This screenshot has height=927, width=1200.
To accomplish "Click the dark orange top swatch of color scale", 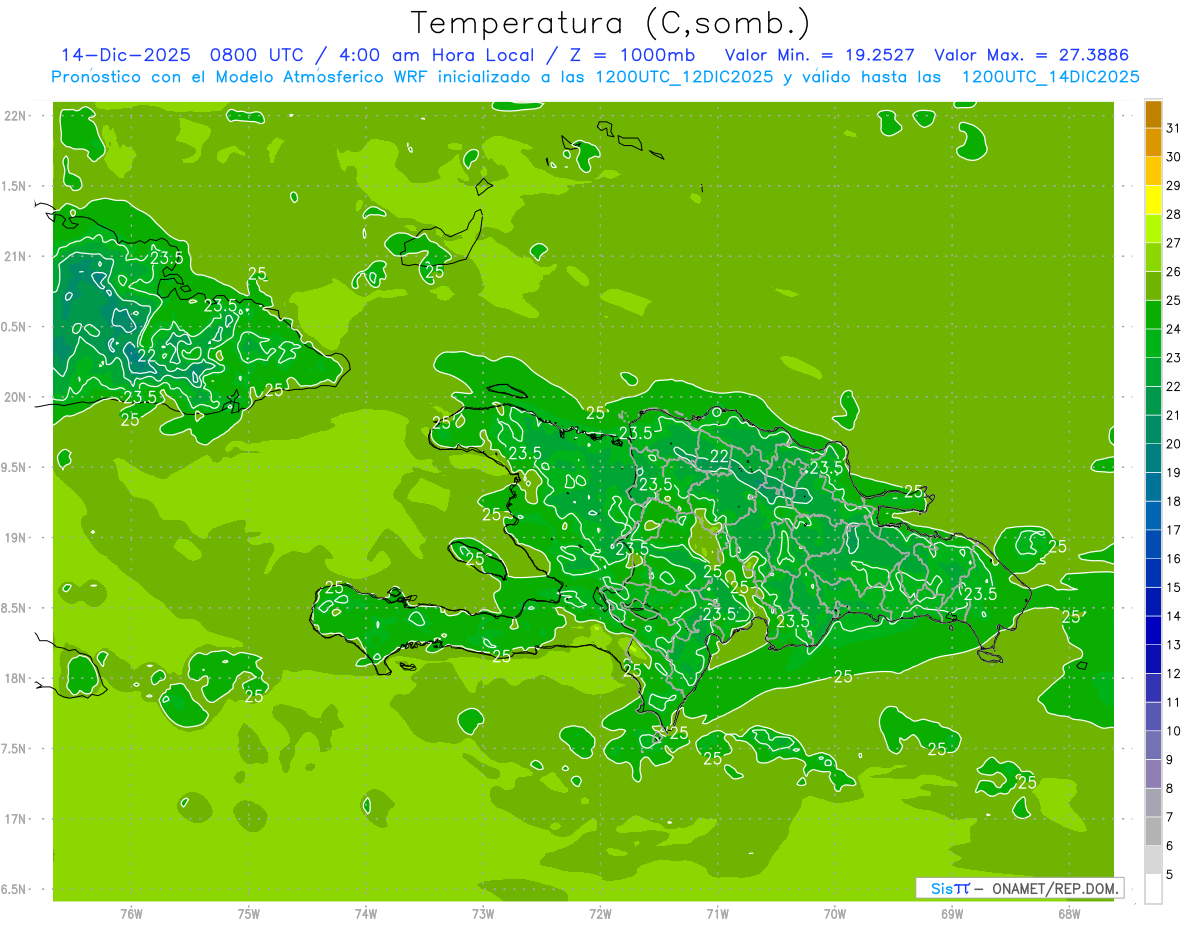I will pyautogui.click(x=1153, y=114).
